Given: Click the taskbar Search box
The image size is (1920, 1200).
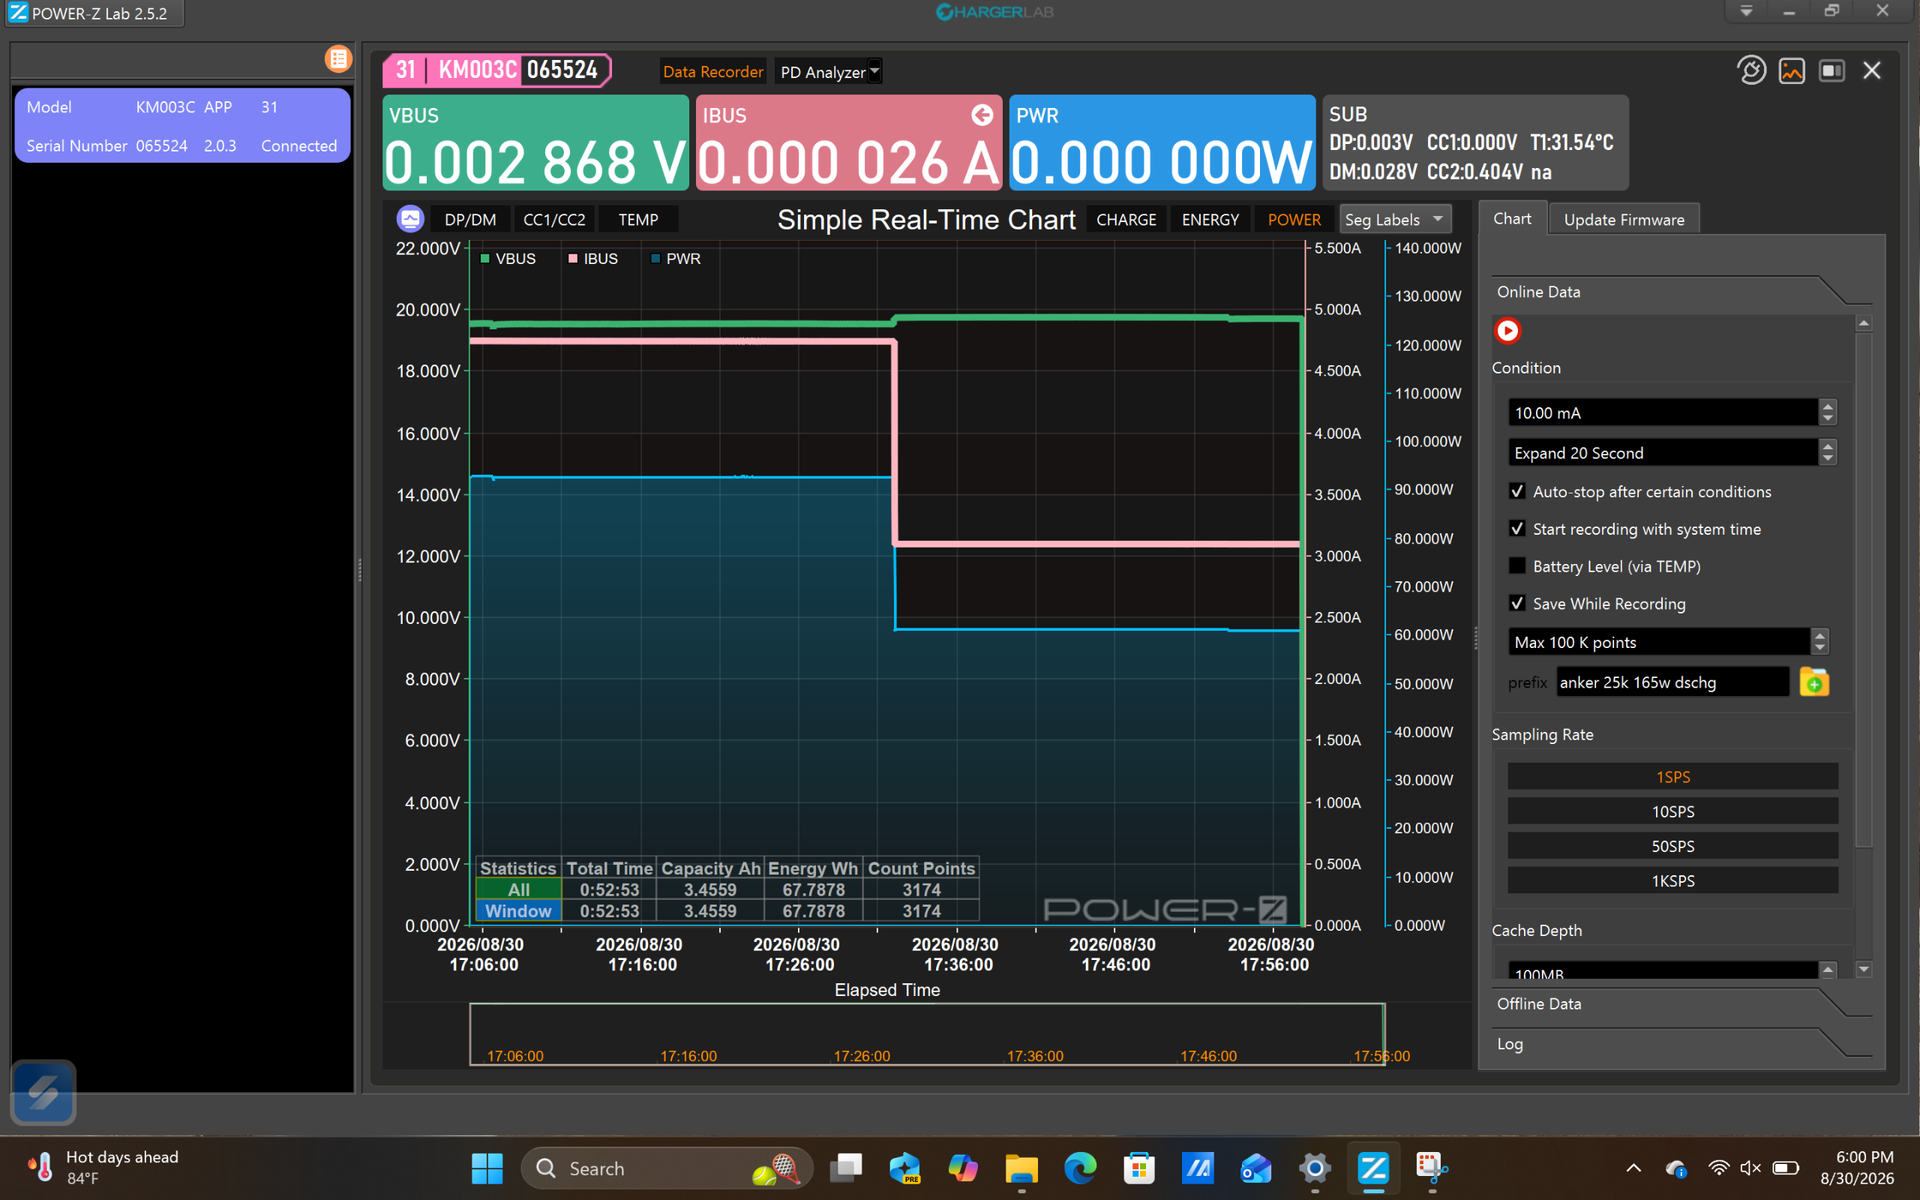Looking at the screenshot, I should tap(667, 1168).
